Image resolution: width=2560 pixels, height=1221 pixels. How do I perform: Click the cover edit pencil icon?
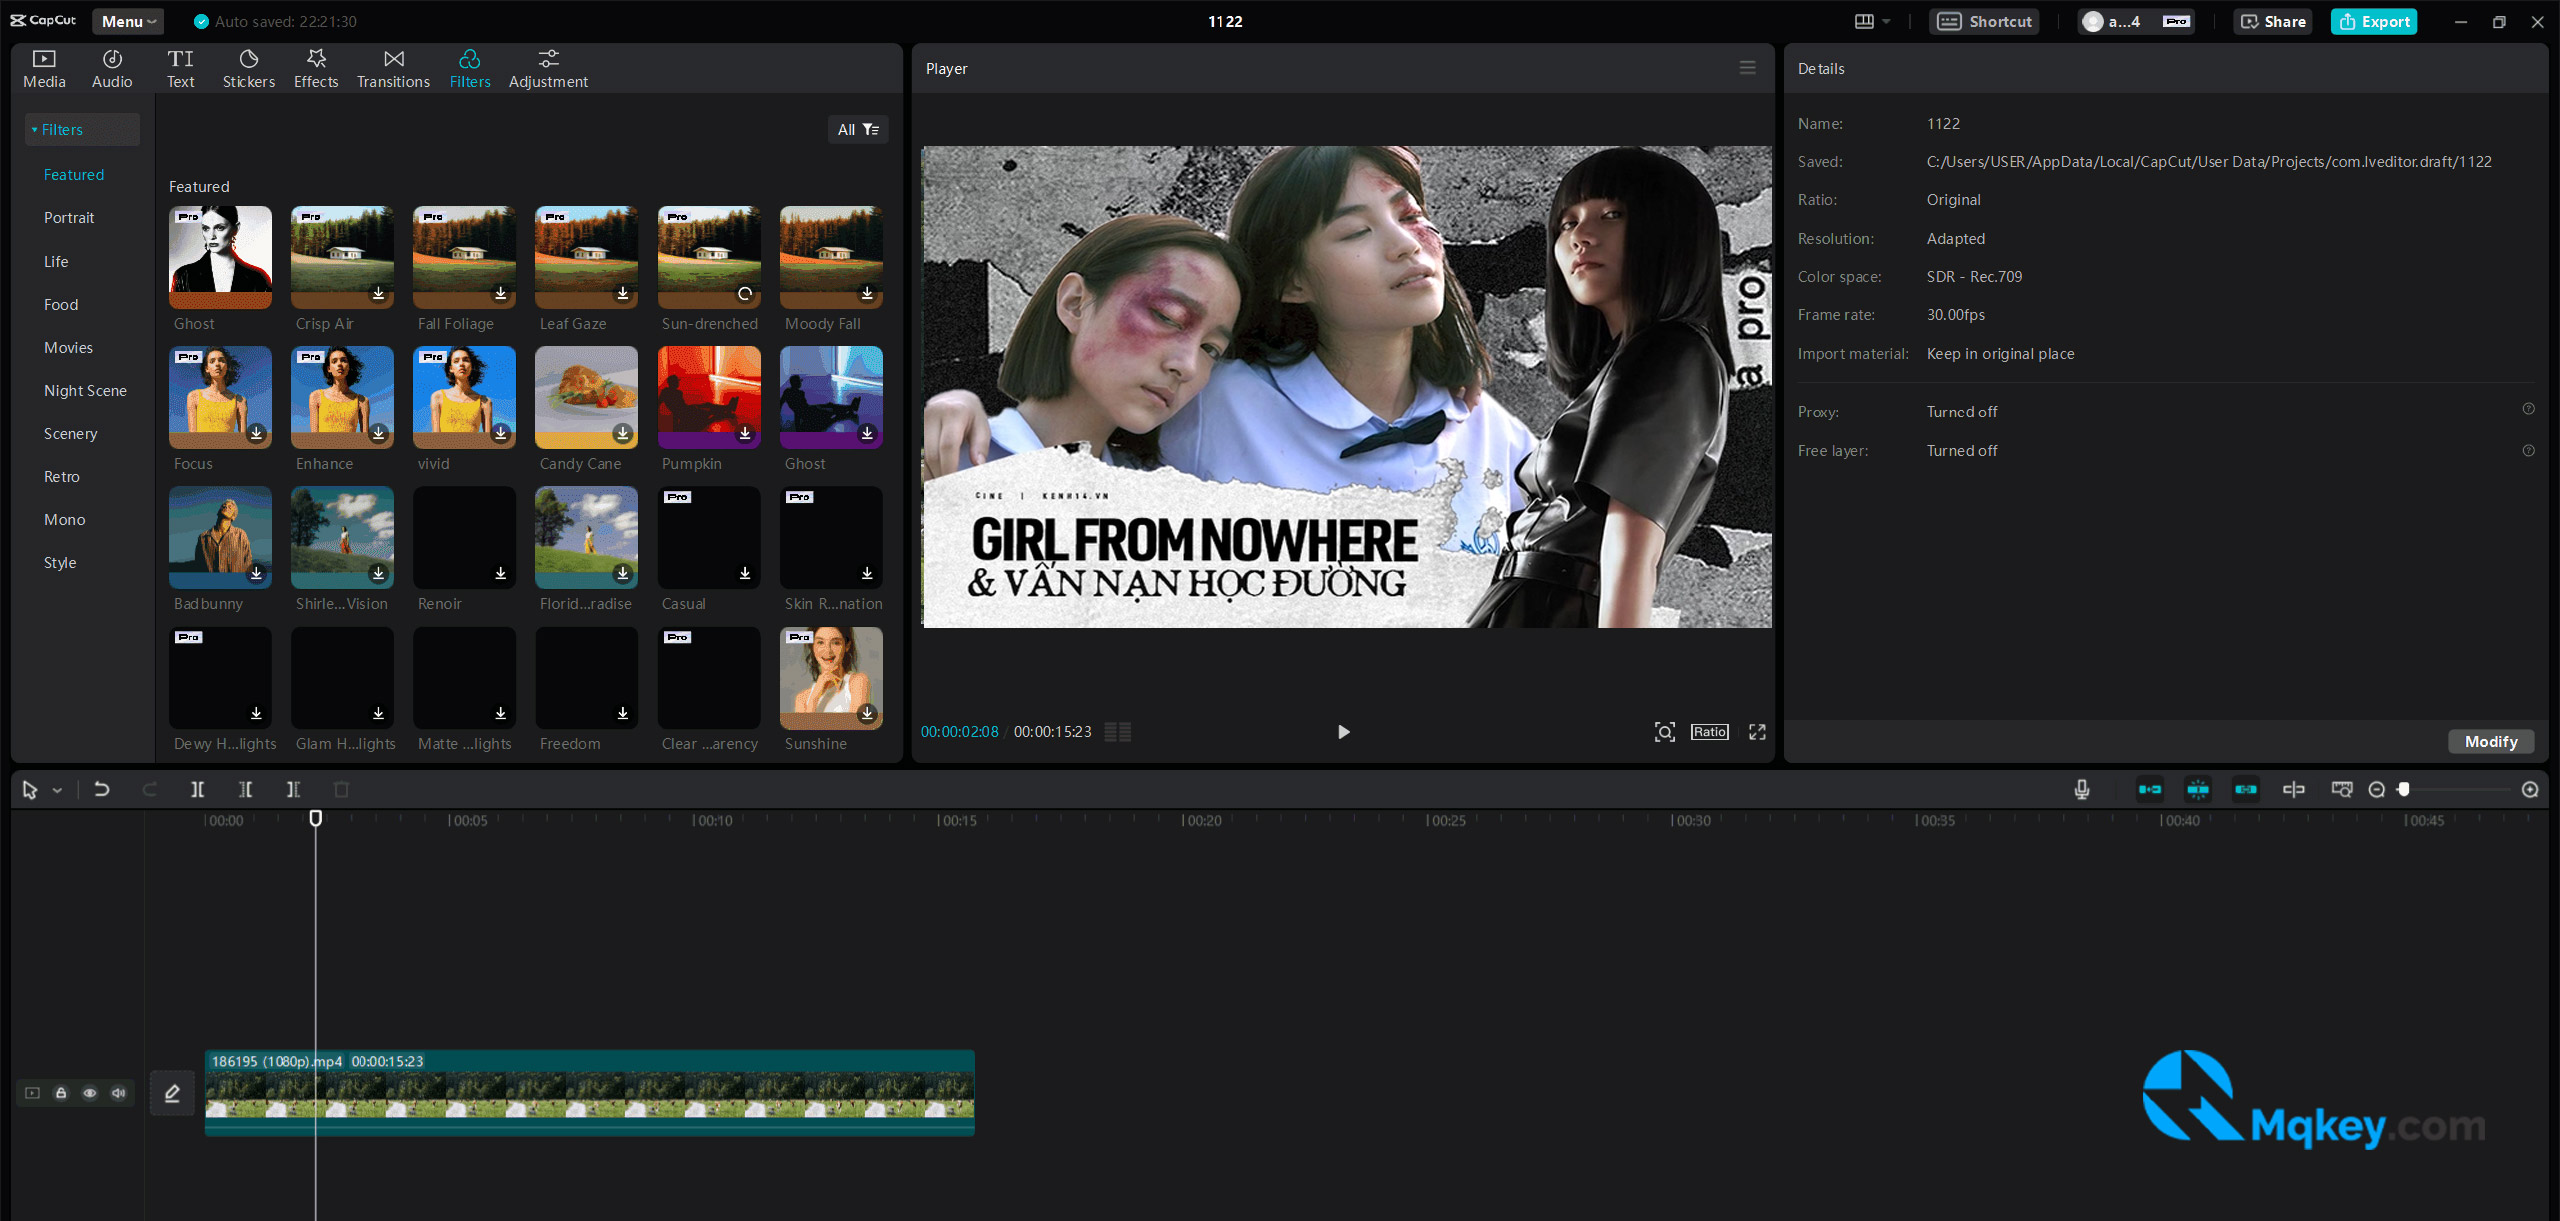point(172,1093)
